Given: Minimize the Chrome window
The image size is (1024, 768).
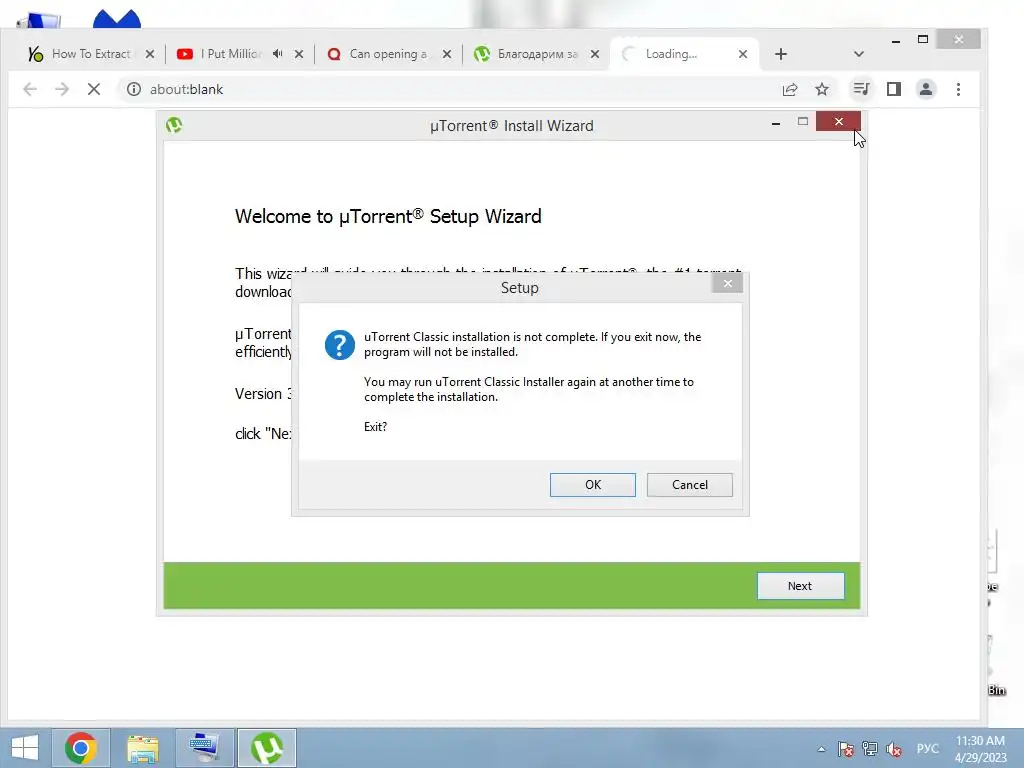Looking at the screenshot, I should point(896,40).
